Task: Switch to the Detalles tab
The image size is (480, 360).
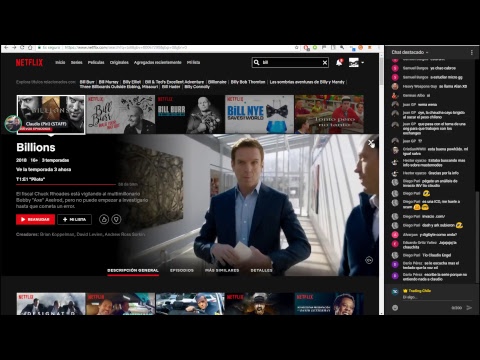Action: (x=262, y=270)
